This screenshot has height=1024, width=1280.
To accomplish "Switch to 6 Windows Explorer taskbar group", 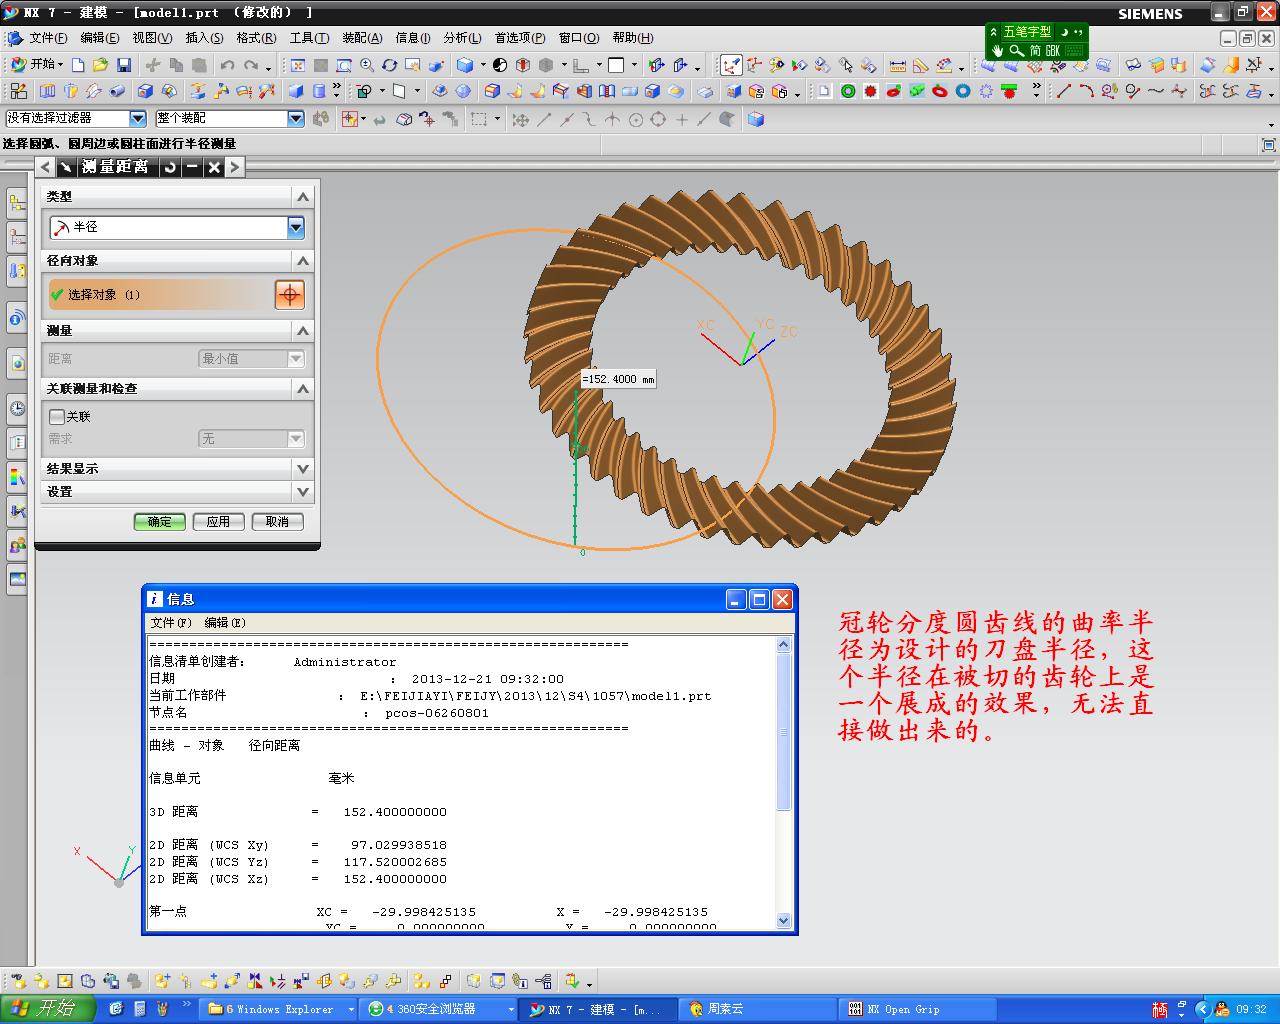I will [x=280, y=1009].
